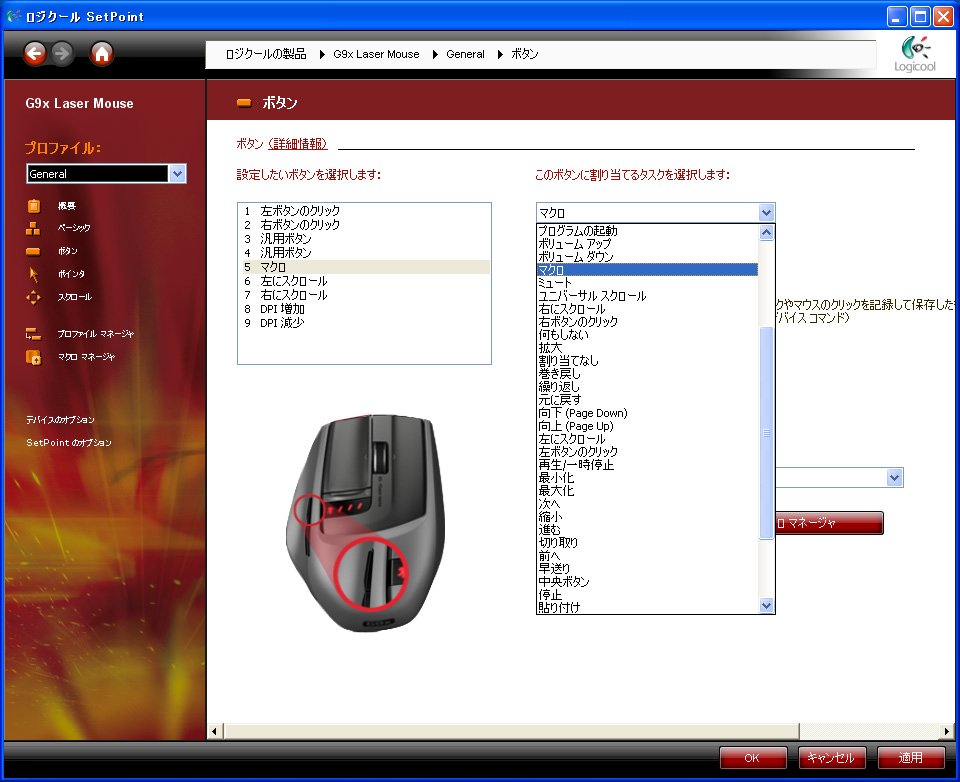Open the ポインタ pointer sidebar icon
This screenshot has width=960, height=782.
pos(34,274)
